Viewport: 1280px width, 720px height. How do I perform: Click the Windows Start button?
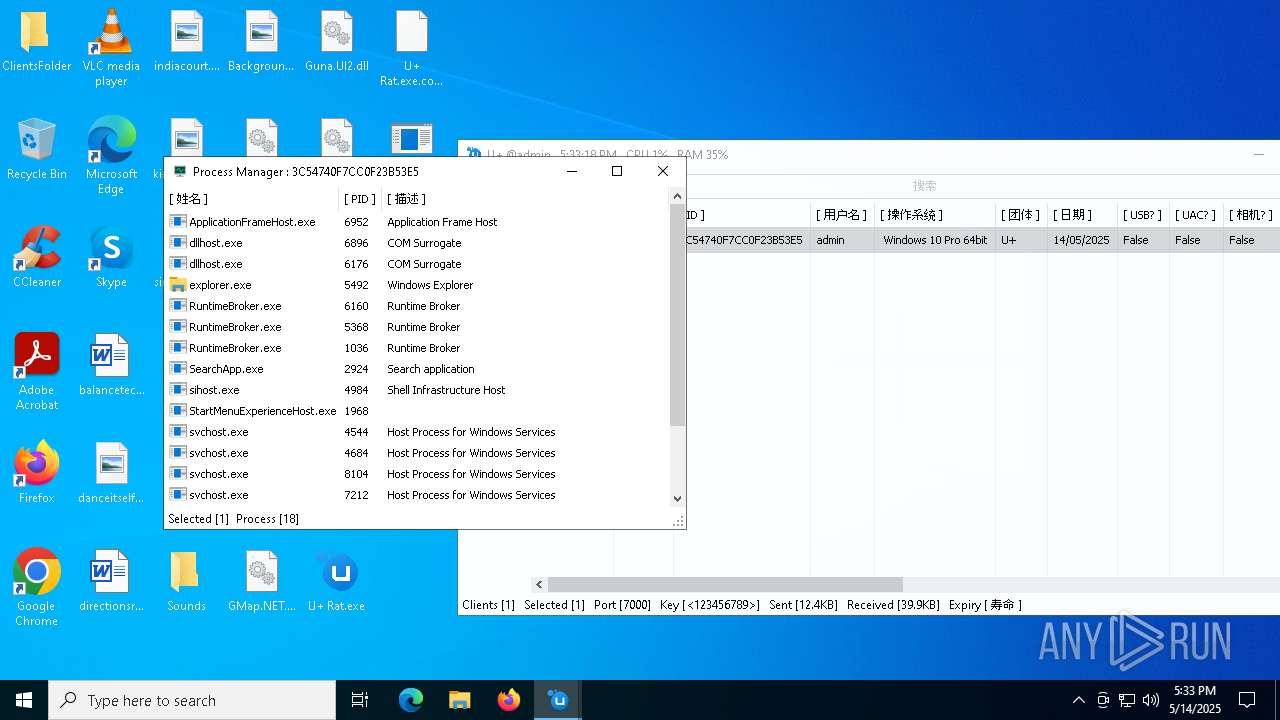point(24,700)
